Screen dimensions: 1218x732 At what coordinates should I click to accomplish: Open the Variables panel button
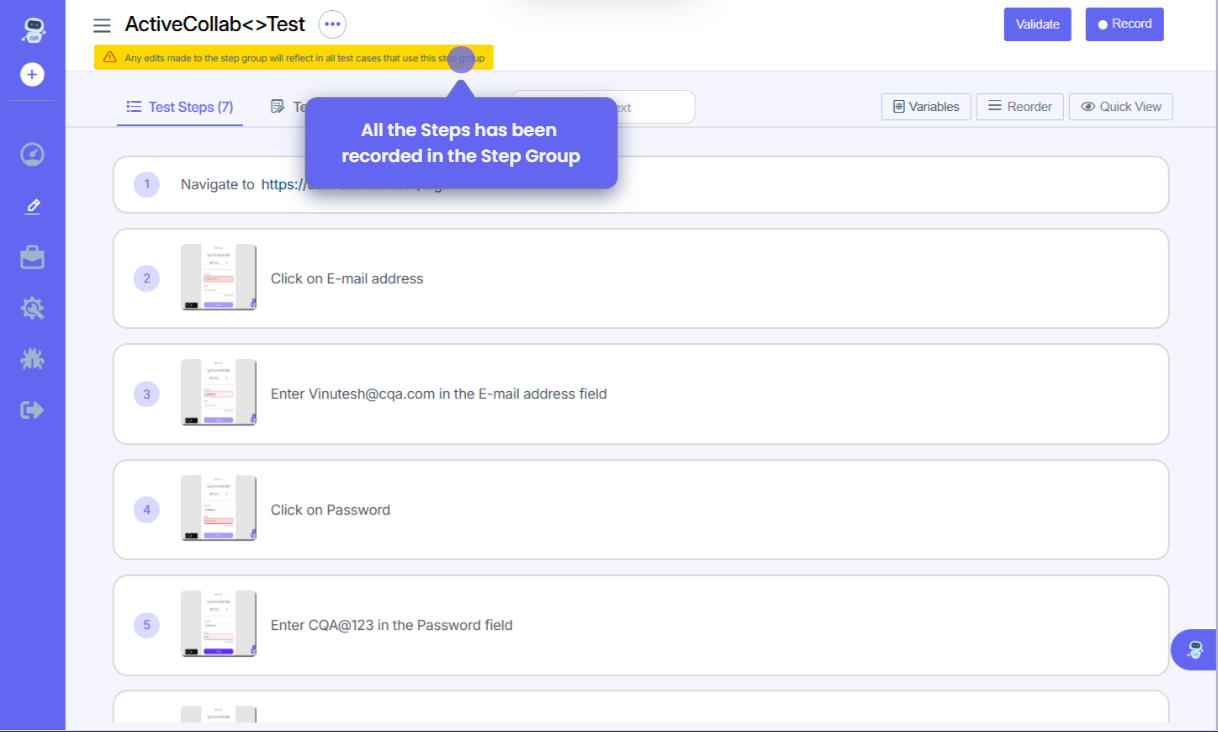[x=925, y=107]
